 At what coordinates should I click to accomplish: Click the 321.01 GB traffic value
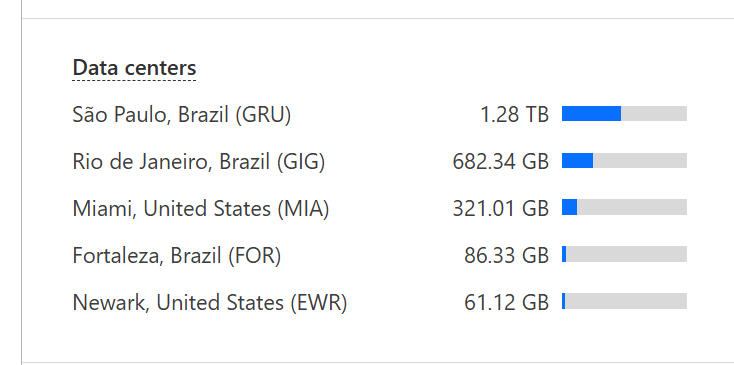tap(500, 208)
